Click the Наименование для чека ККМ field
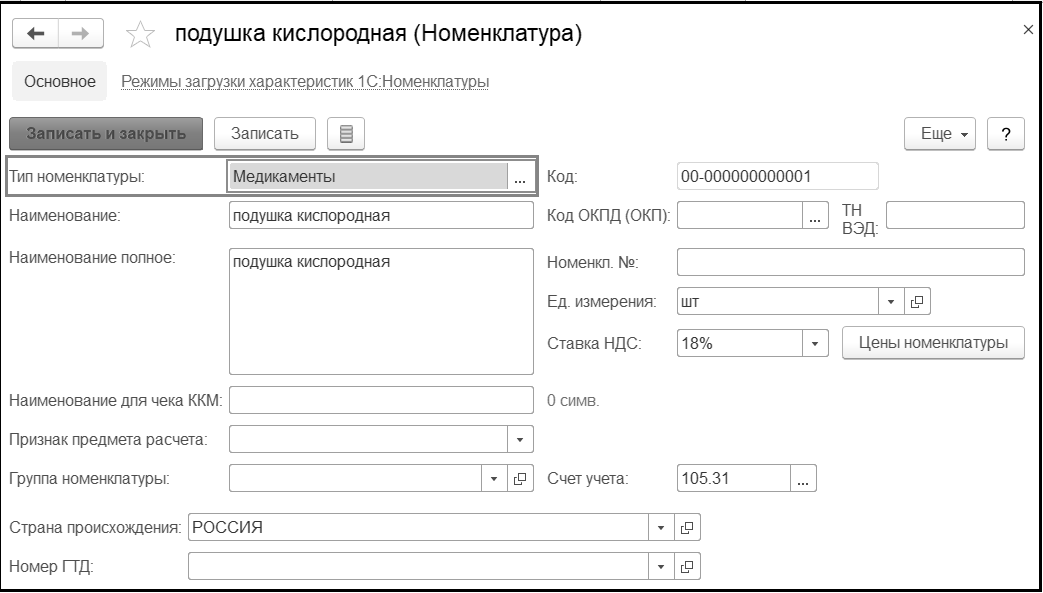 381,401
